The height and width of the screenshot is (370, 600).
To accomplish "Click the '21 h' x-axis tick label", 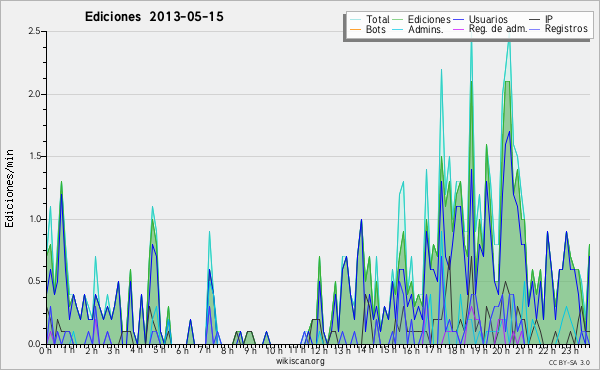I will pyautogui.click(x=523, y=350).
